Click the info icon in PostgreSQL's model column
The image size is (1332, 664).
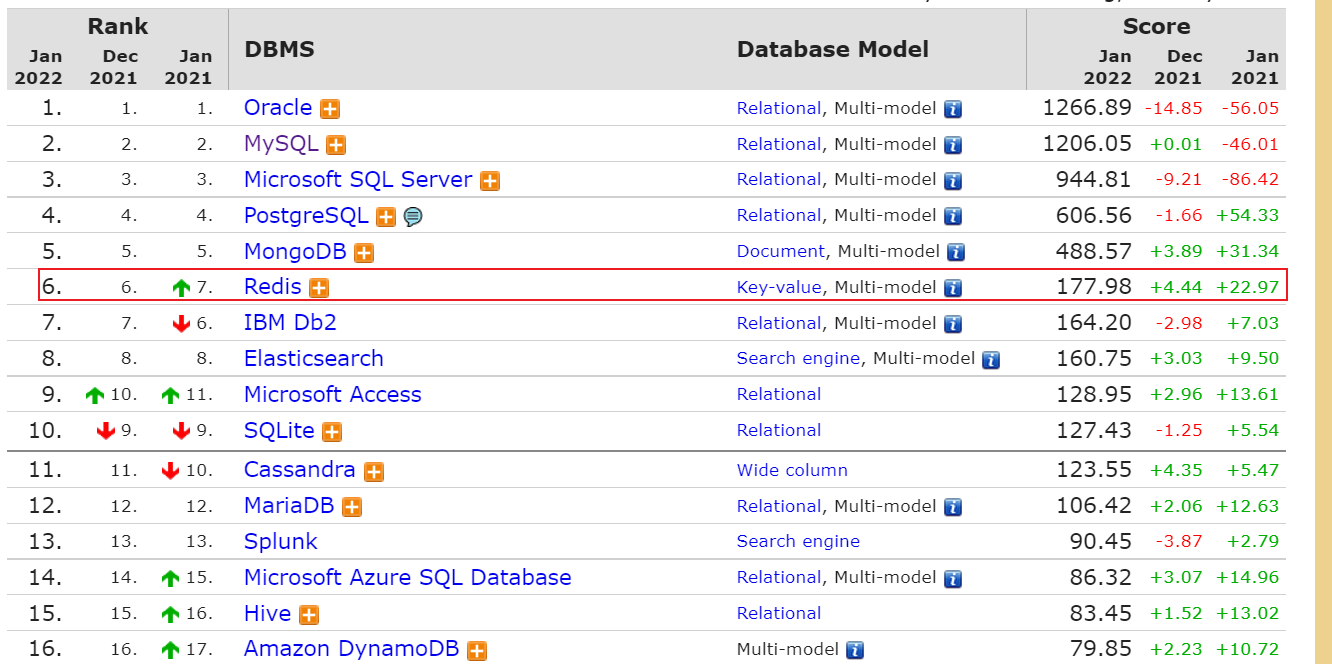[x=953, y=216]
